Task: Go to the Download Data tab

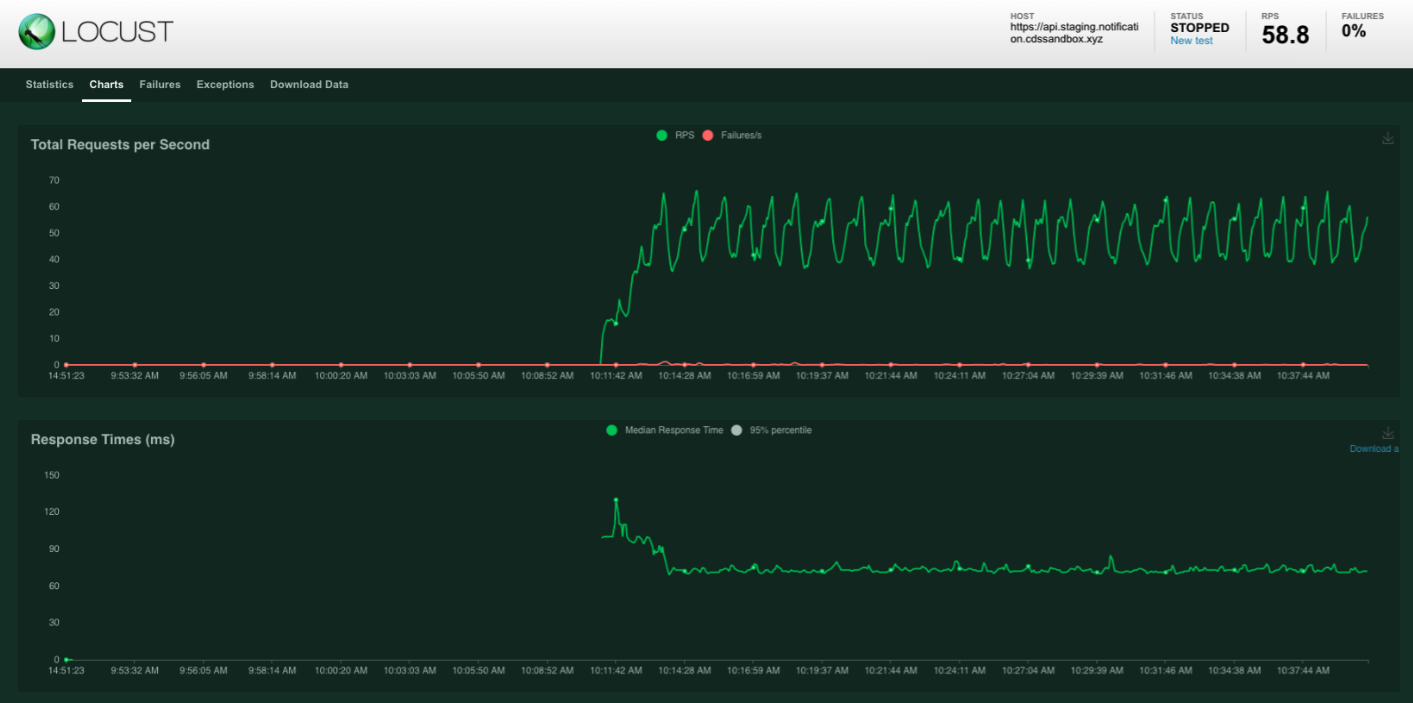Action: point(309,85)
